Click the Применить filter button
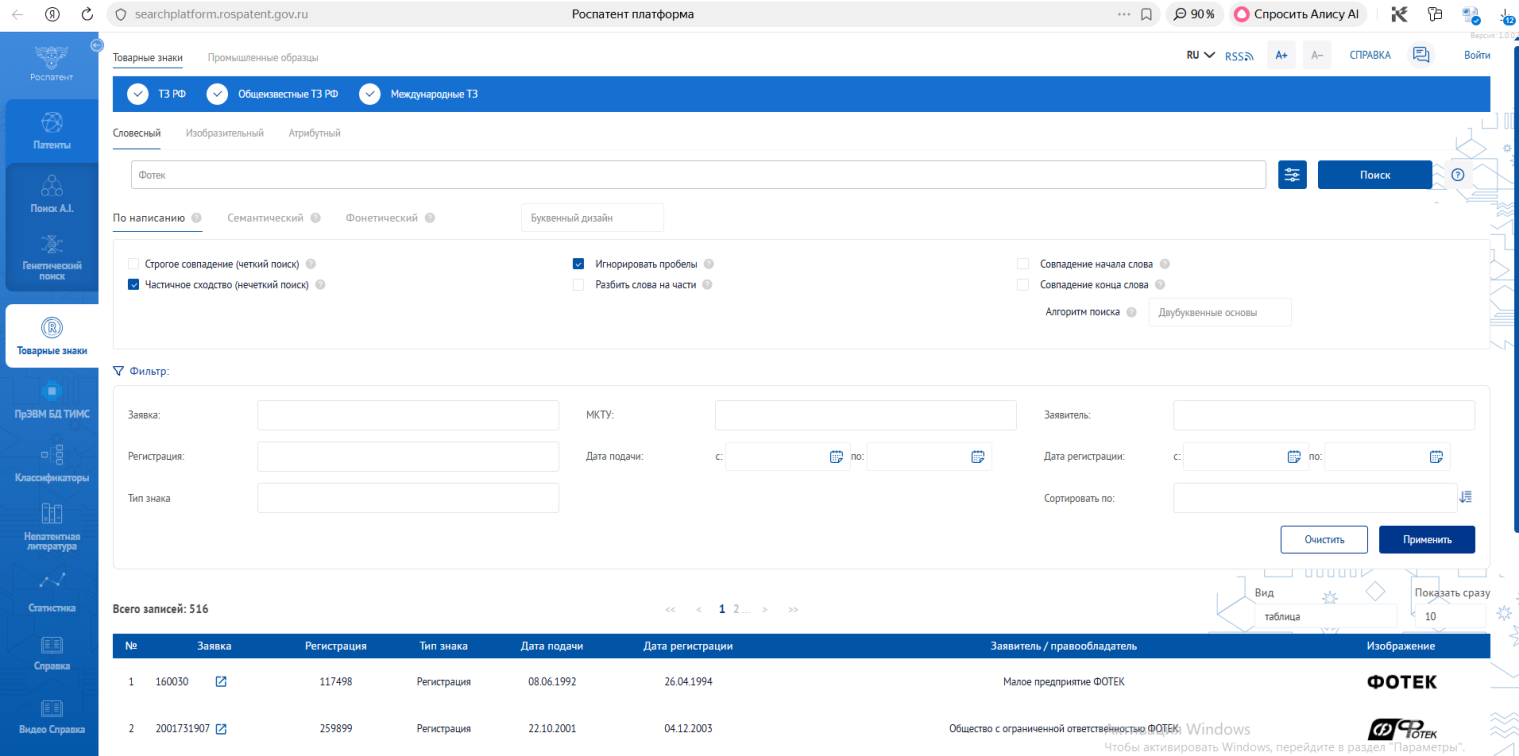The image size is (1519, 756). (1427, 539)
